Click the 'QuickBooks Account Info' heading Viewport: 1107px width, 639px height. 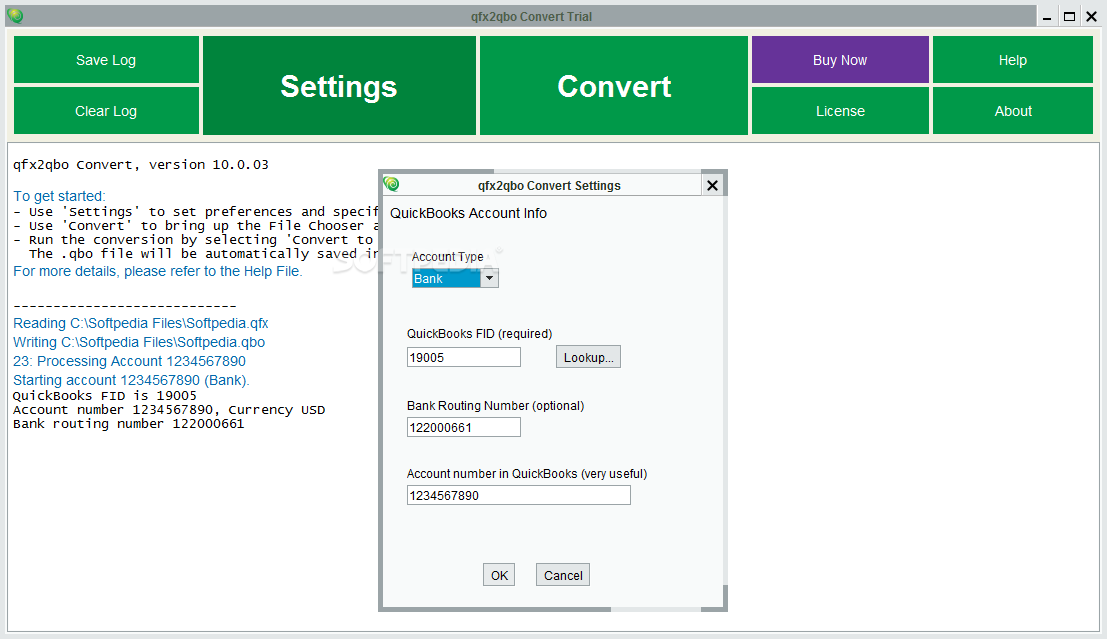[x=468, y=213]
